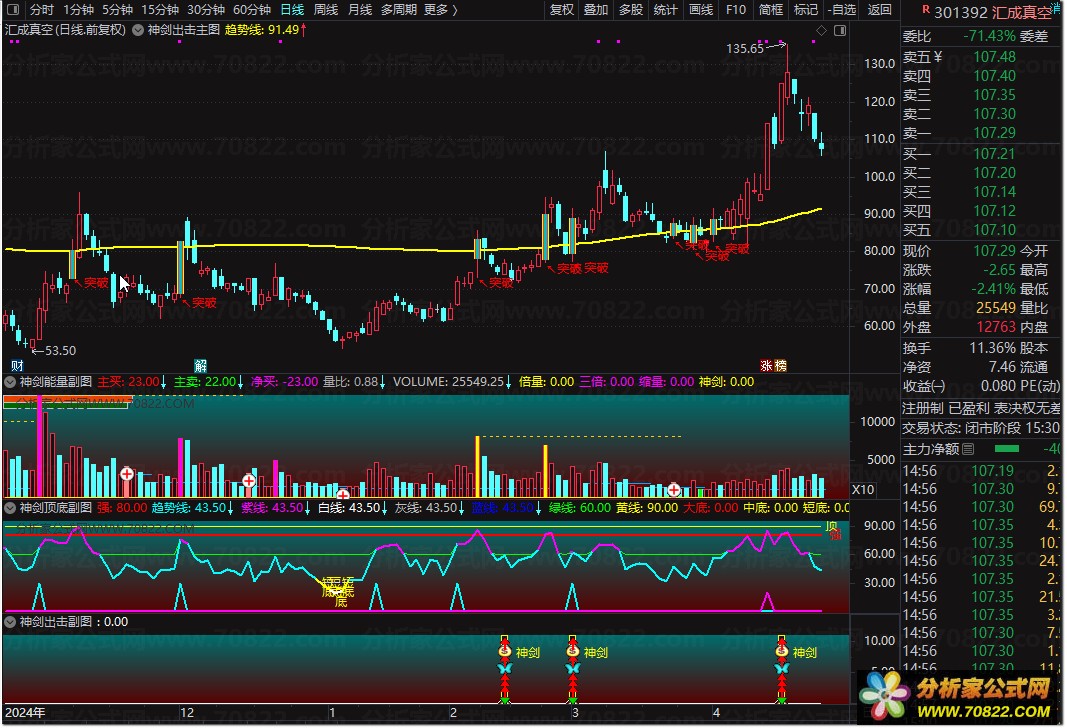Click the diamond marker icon above the price axis

coord(821,31)
